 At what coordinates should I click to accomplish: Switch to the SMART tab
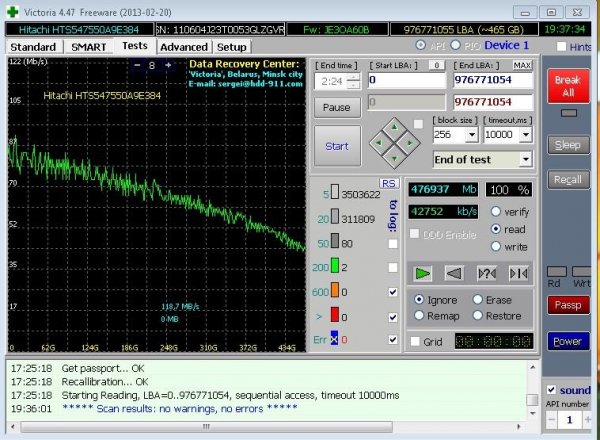87,47
